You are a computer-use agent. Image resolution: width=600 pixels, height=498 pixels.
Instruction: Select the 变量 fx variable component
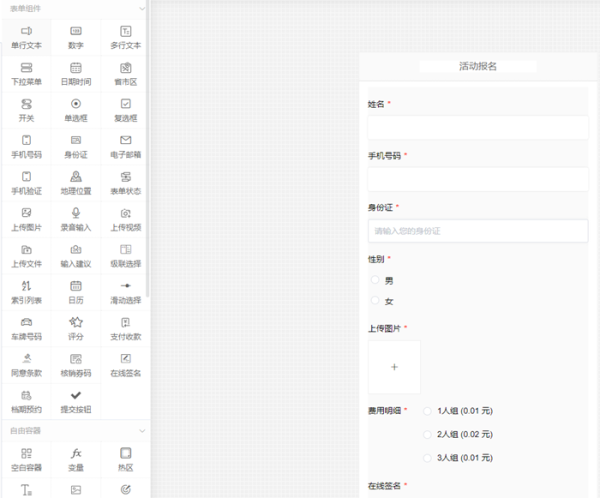[x=76, y=460]
